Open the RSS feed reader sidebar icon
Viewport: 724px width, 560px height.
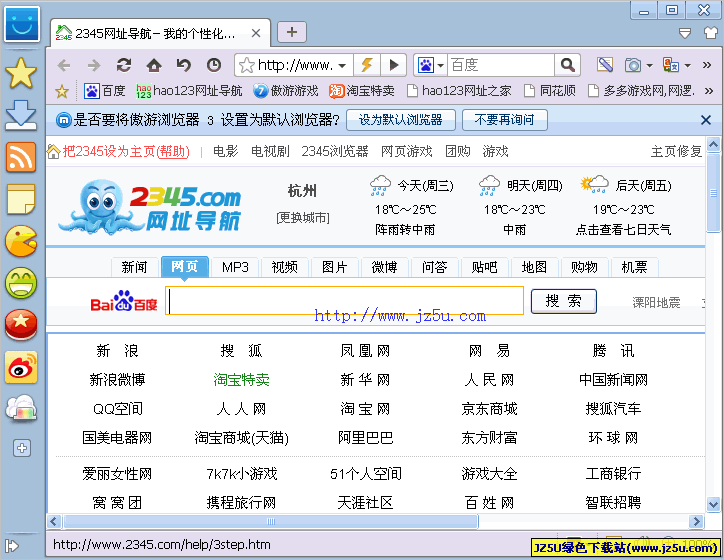21,157
